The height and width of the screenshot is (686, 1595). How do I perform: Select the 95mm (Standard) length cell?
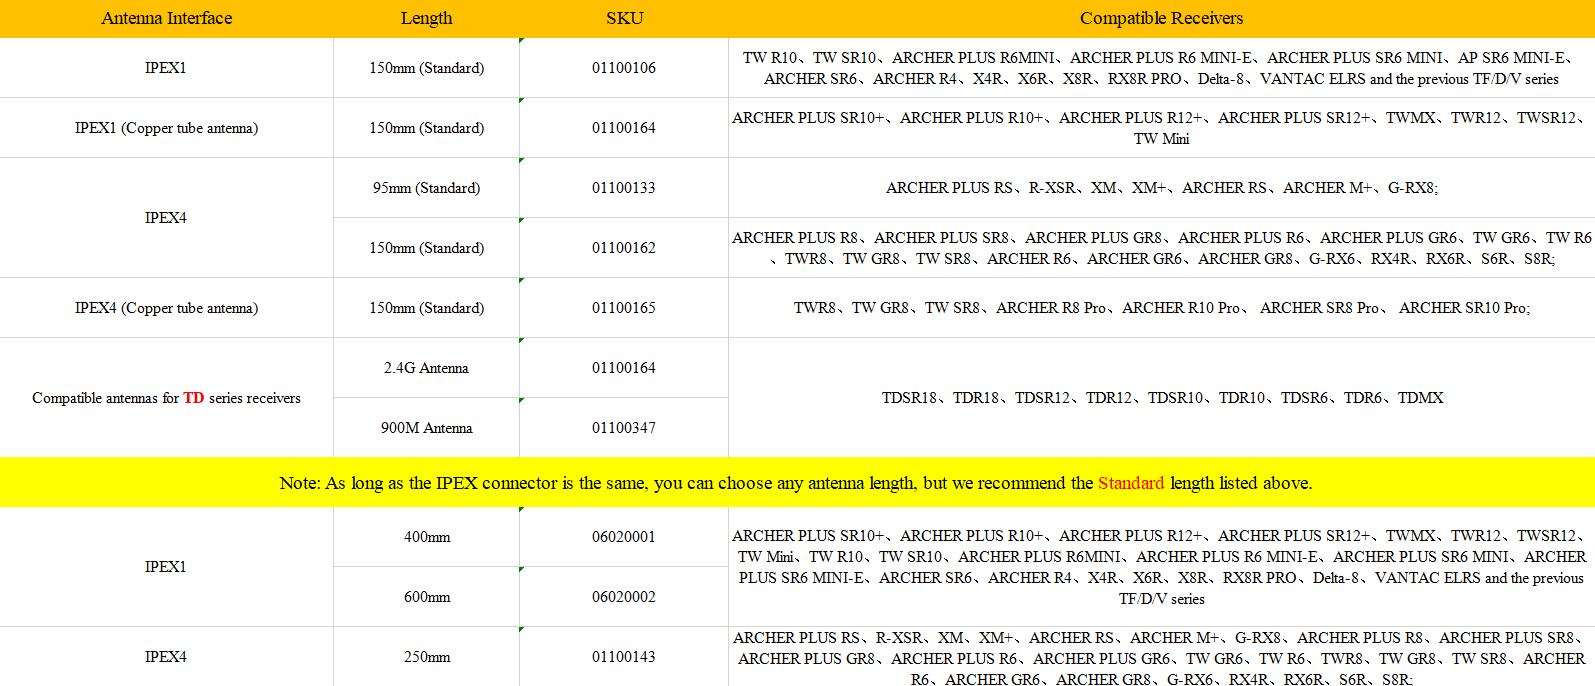(426, 188)
